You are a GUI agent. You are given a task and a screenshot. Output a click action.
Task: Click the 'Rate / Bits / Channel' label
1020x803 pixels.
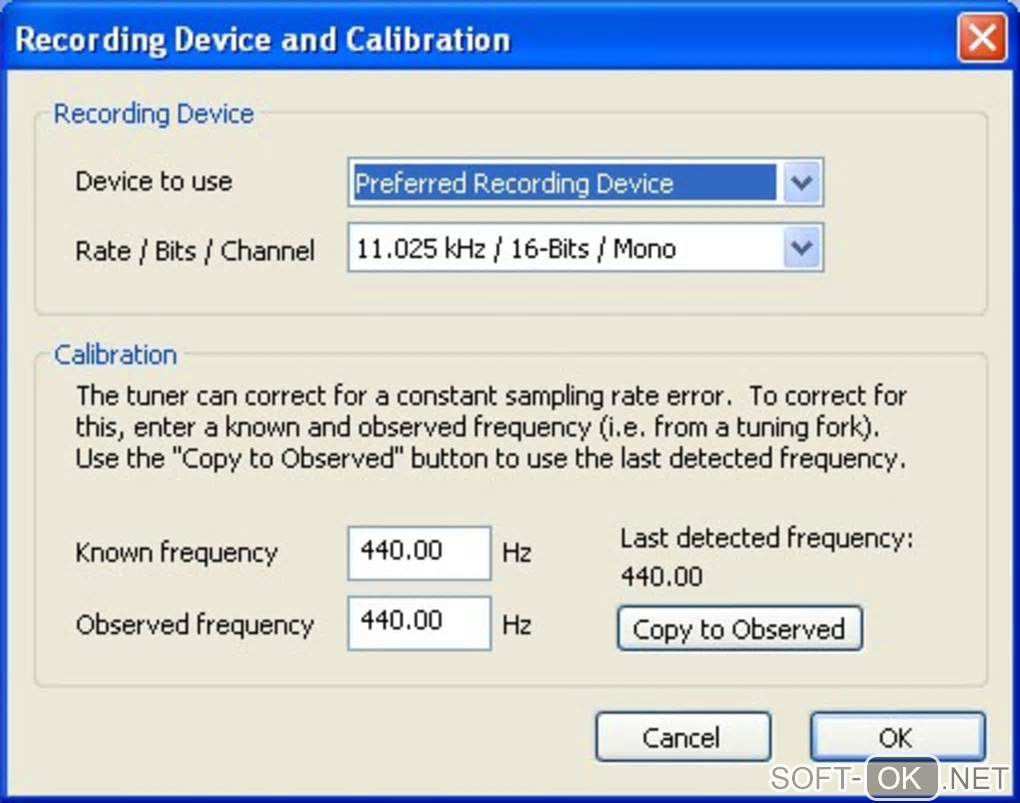point(195,251)
